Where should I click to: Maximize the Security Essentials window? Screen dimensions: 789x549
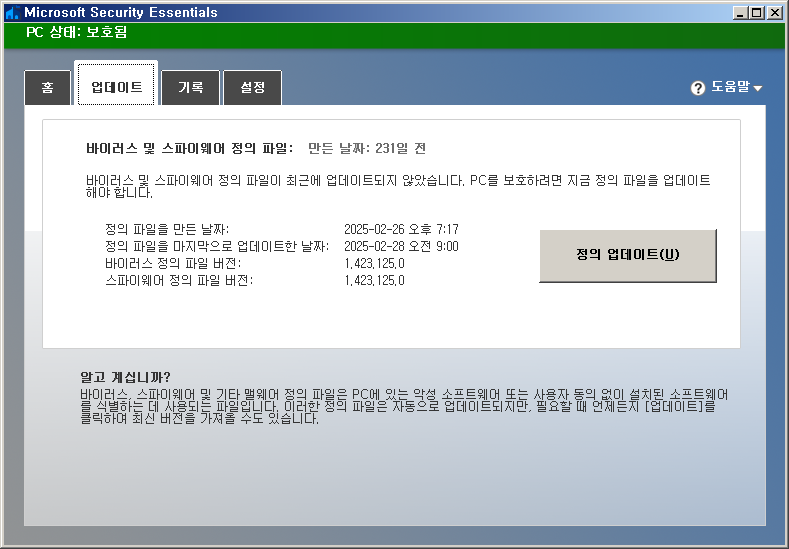pyautogui.click(x=756, y=13)
